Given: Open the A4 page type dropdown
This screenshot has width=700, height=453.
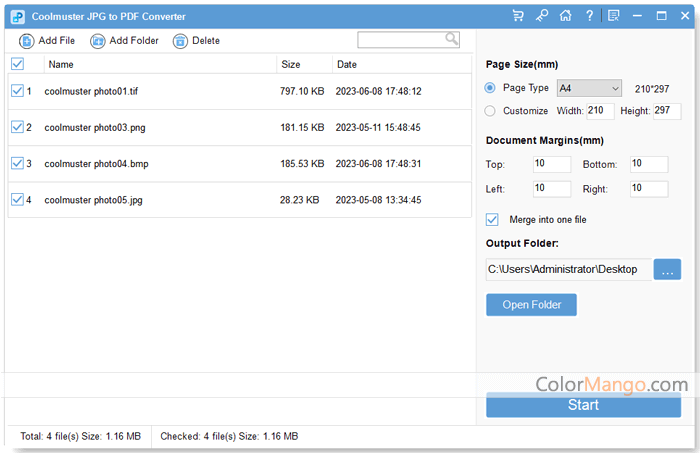Looking at the screenshot, I should click(x=589, y=88).
